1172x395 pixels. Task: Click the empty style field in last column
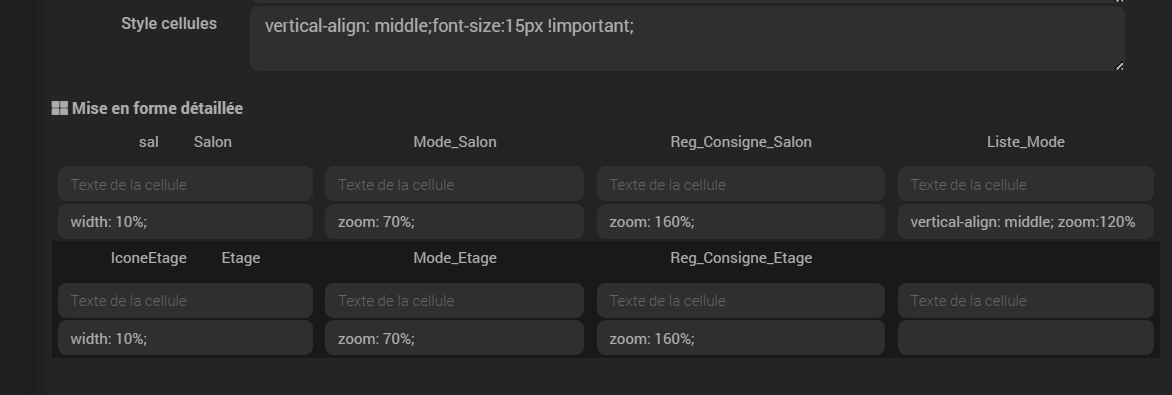coord(1026,338)
